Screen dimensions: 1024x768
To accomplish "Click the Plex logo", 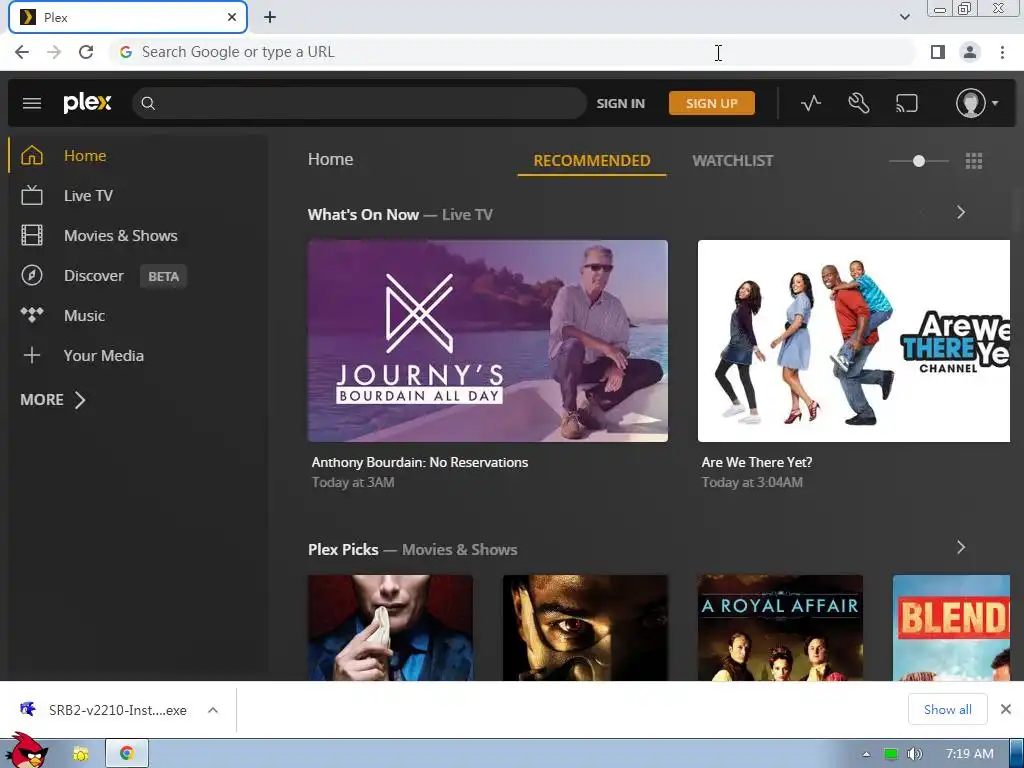I will [x=88, y=103].
